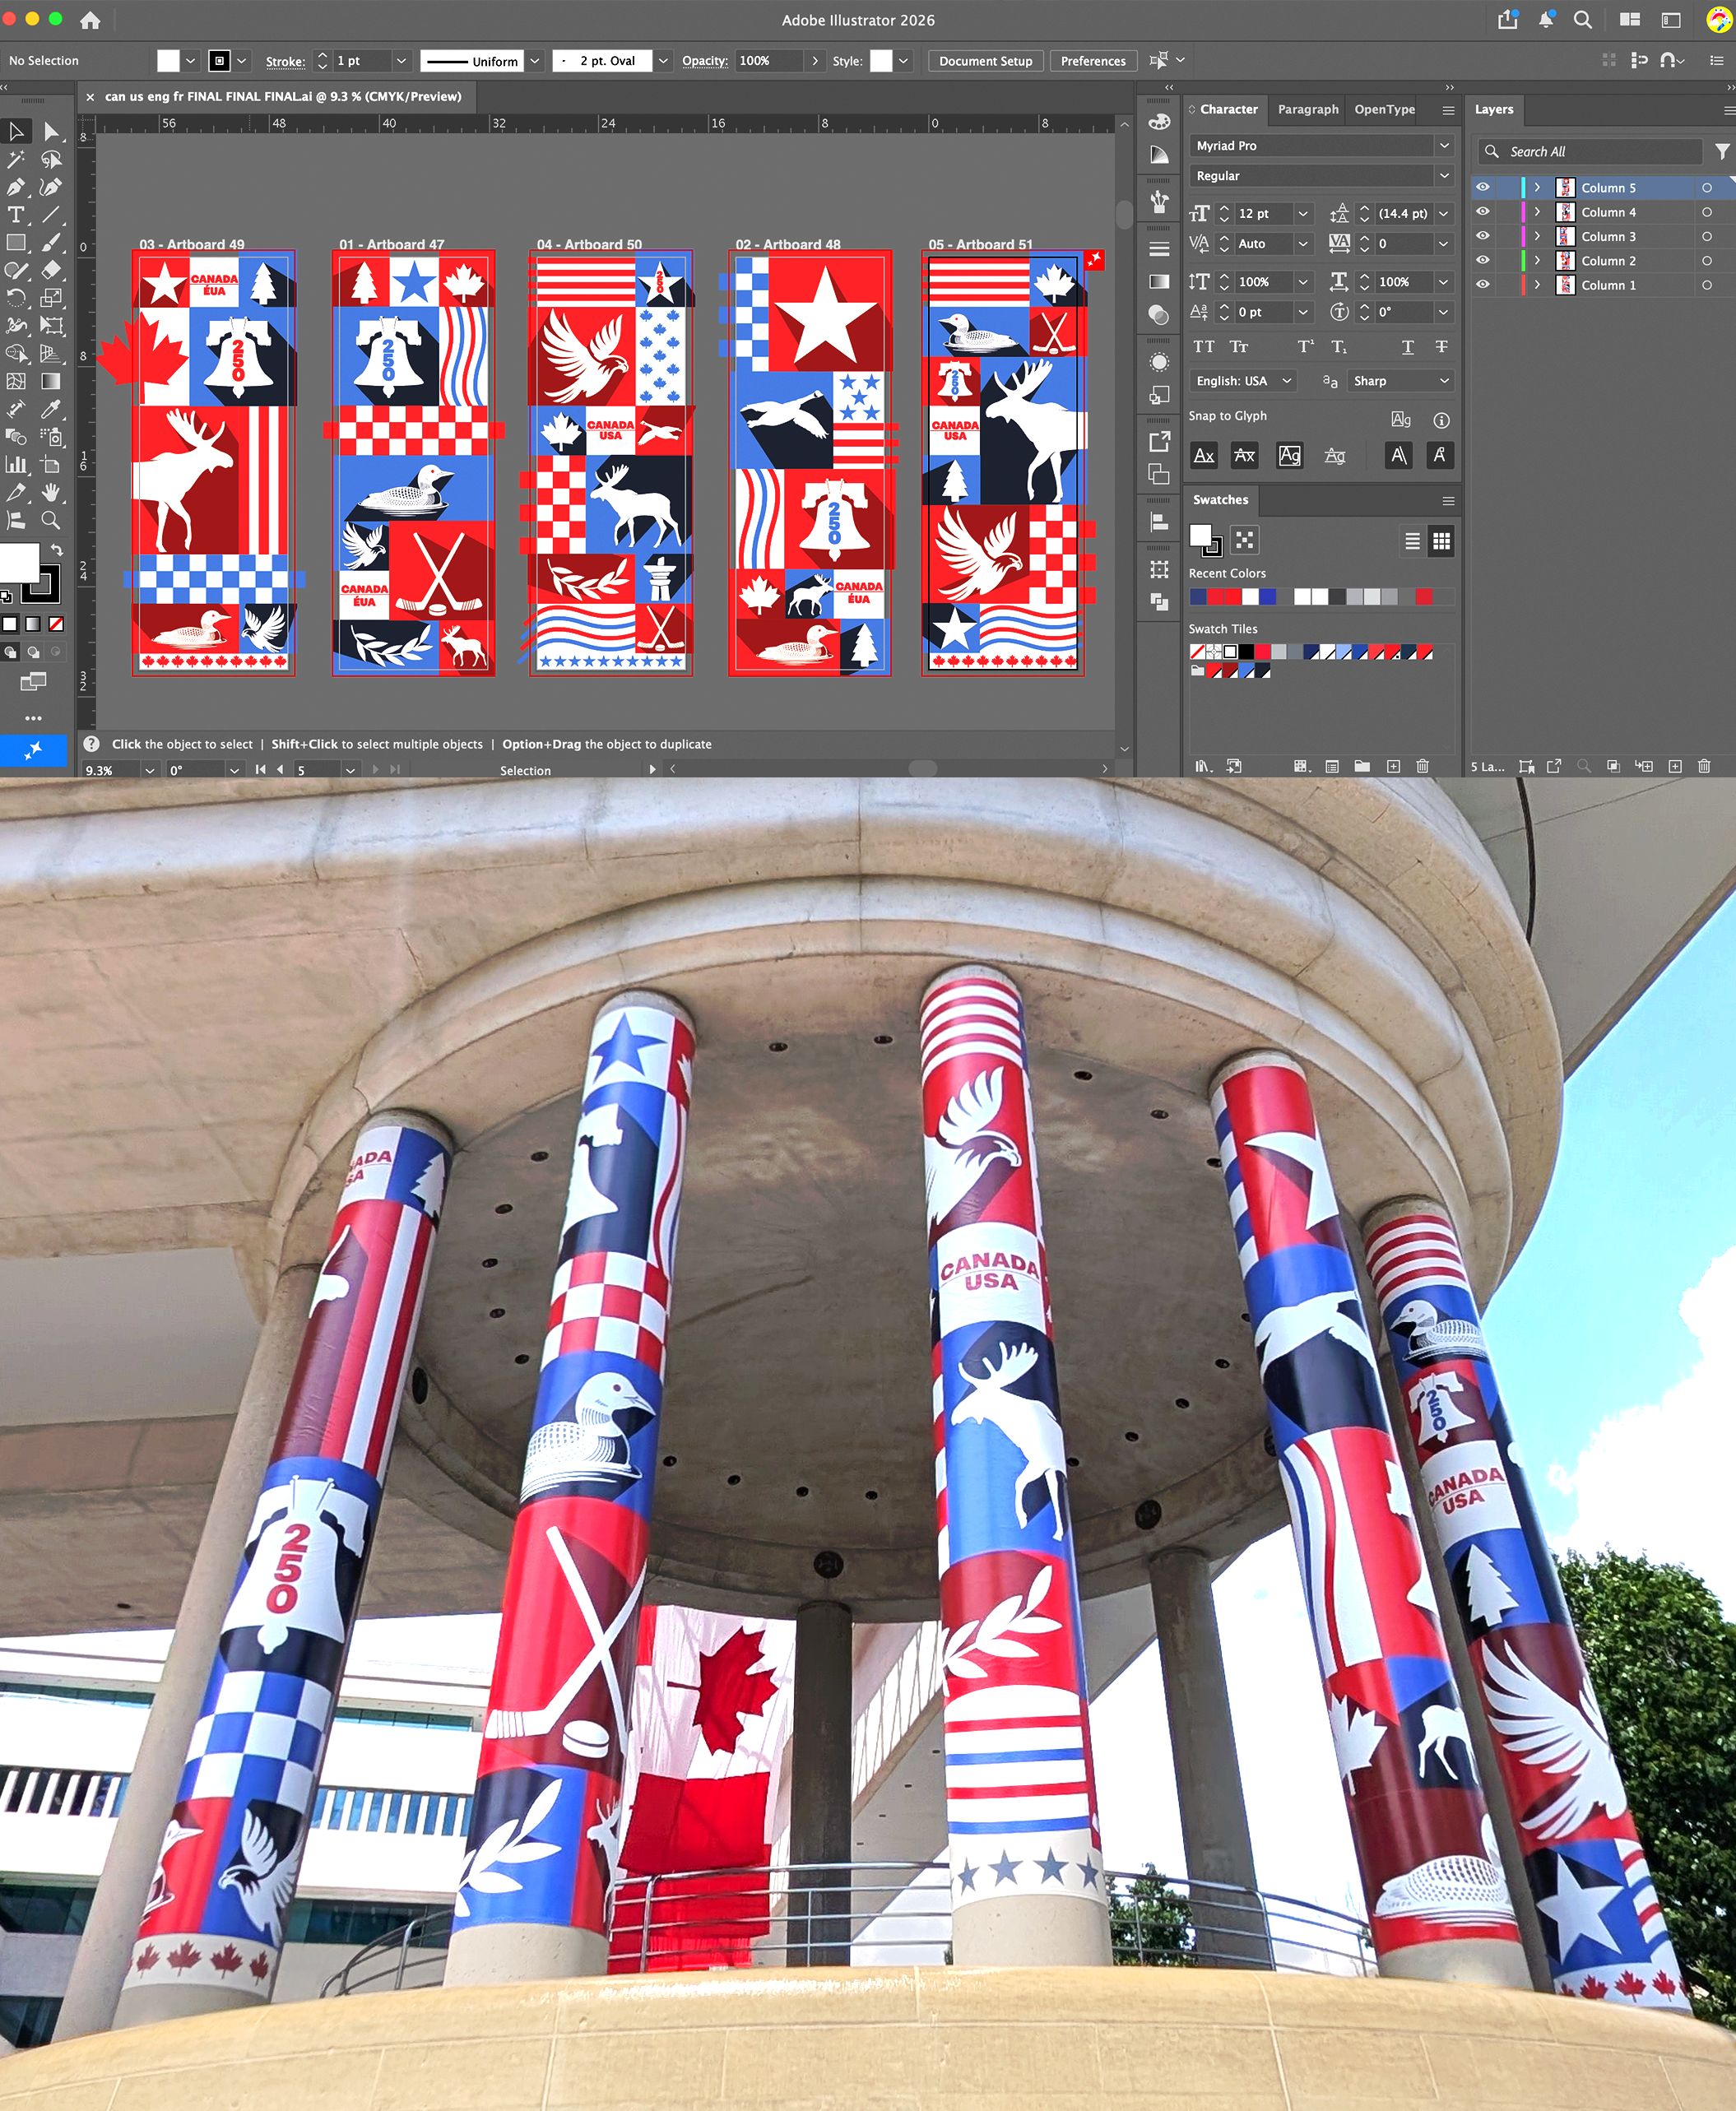The height and width of the screenshot is (2111, 1736).
Task: Select the Type tool
Action: (x=16, y=215)
